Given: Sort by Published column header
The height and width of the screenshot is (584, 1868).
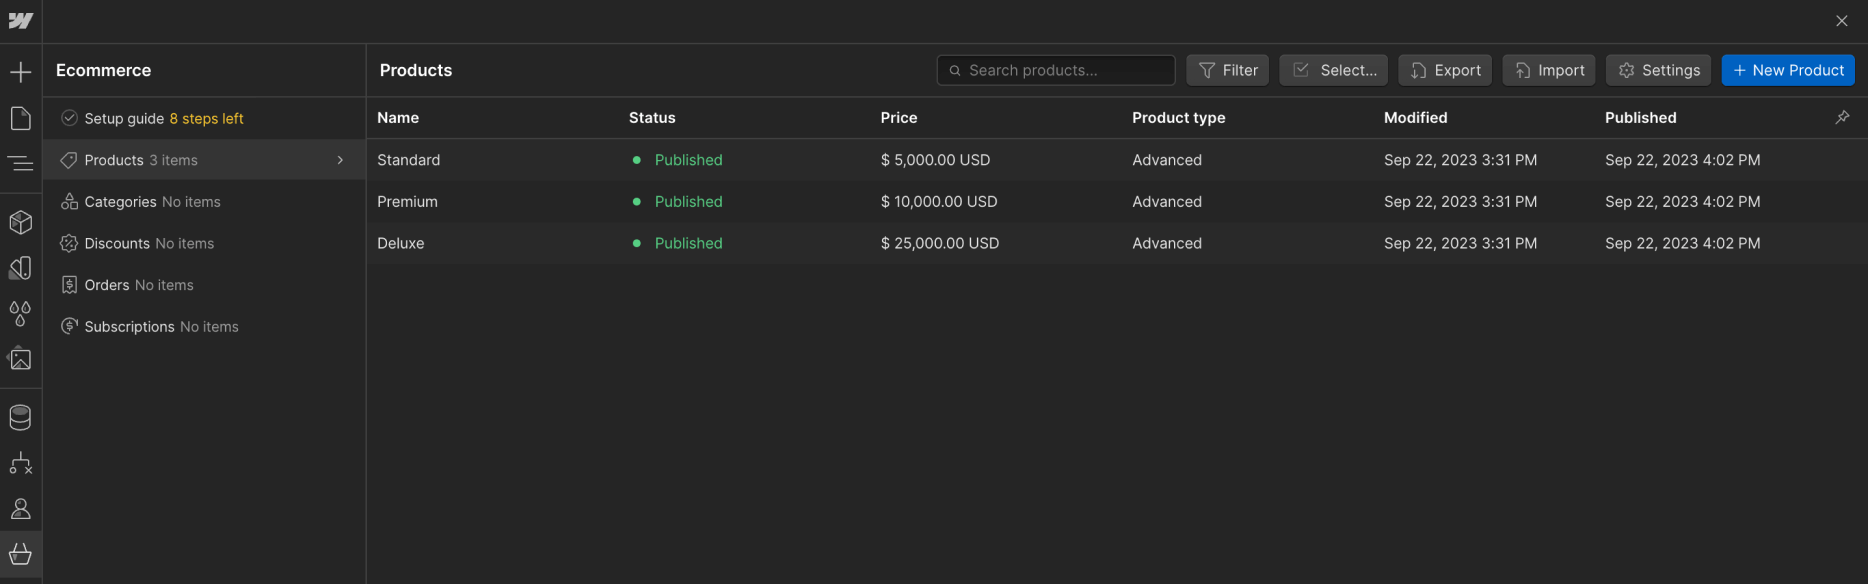Looking at the screenshot, I should pos(1641,117).
